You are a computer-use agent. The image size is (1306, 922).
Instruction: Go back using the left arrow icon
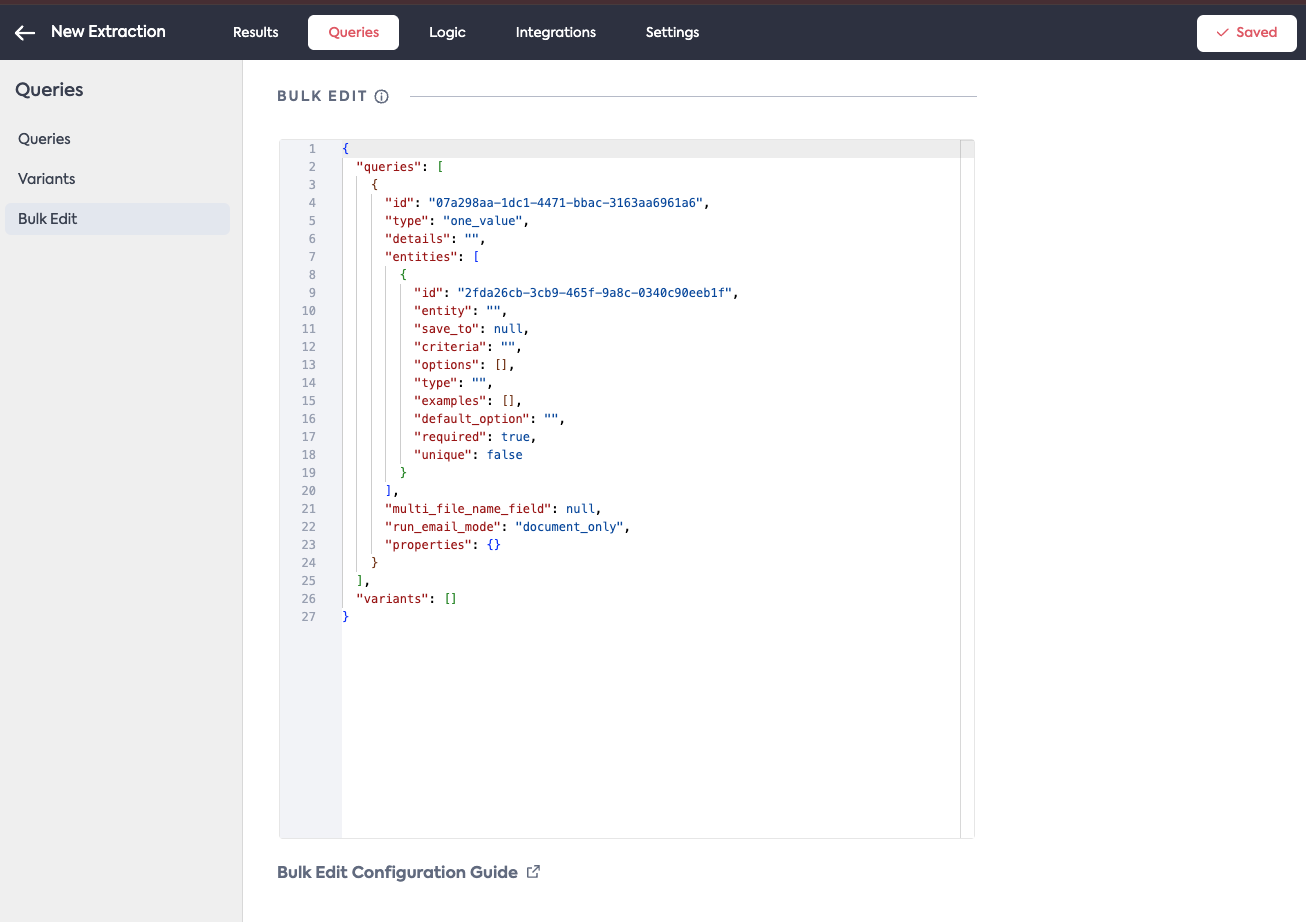coord(25,32)
